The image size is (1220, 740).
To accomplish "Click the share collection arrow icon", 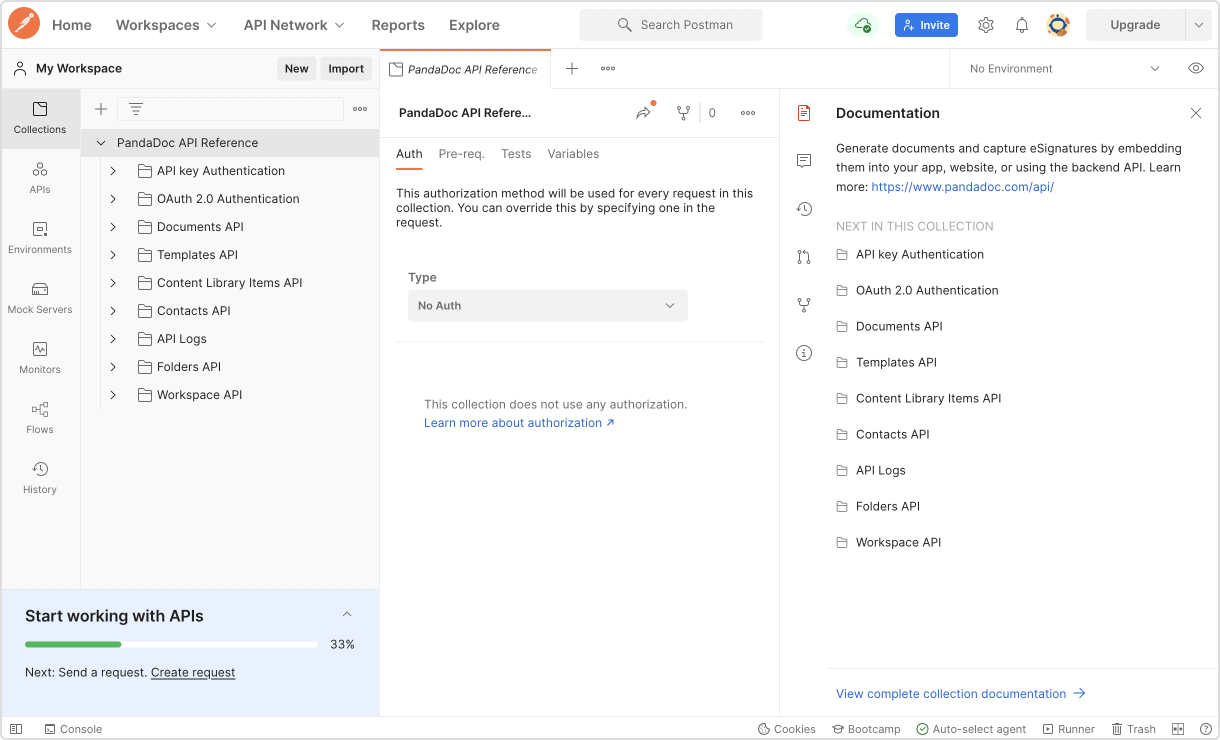I will click(644, 113).
